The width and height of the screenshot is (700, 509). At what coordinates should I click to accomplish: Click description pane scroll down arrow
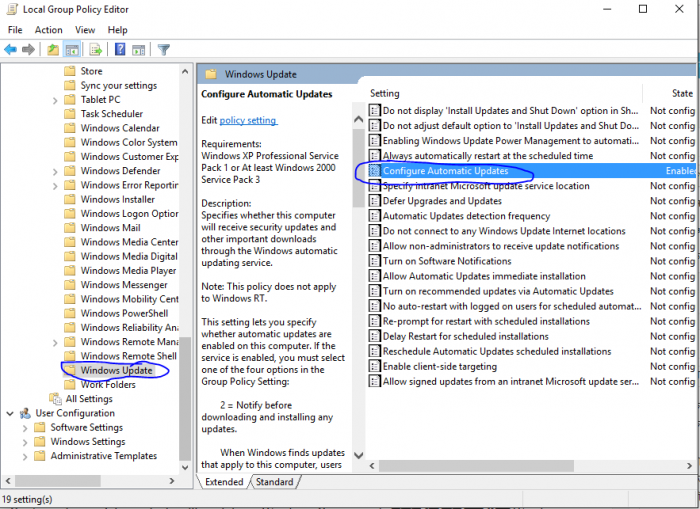(x=358, y=455)
